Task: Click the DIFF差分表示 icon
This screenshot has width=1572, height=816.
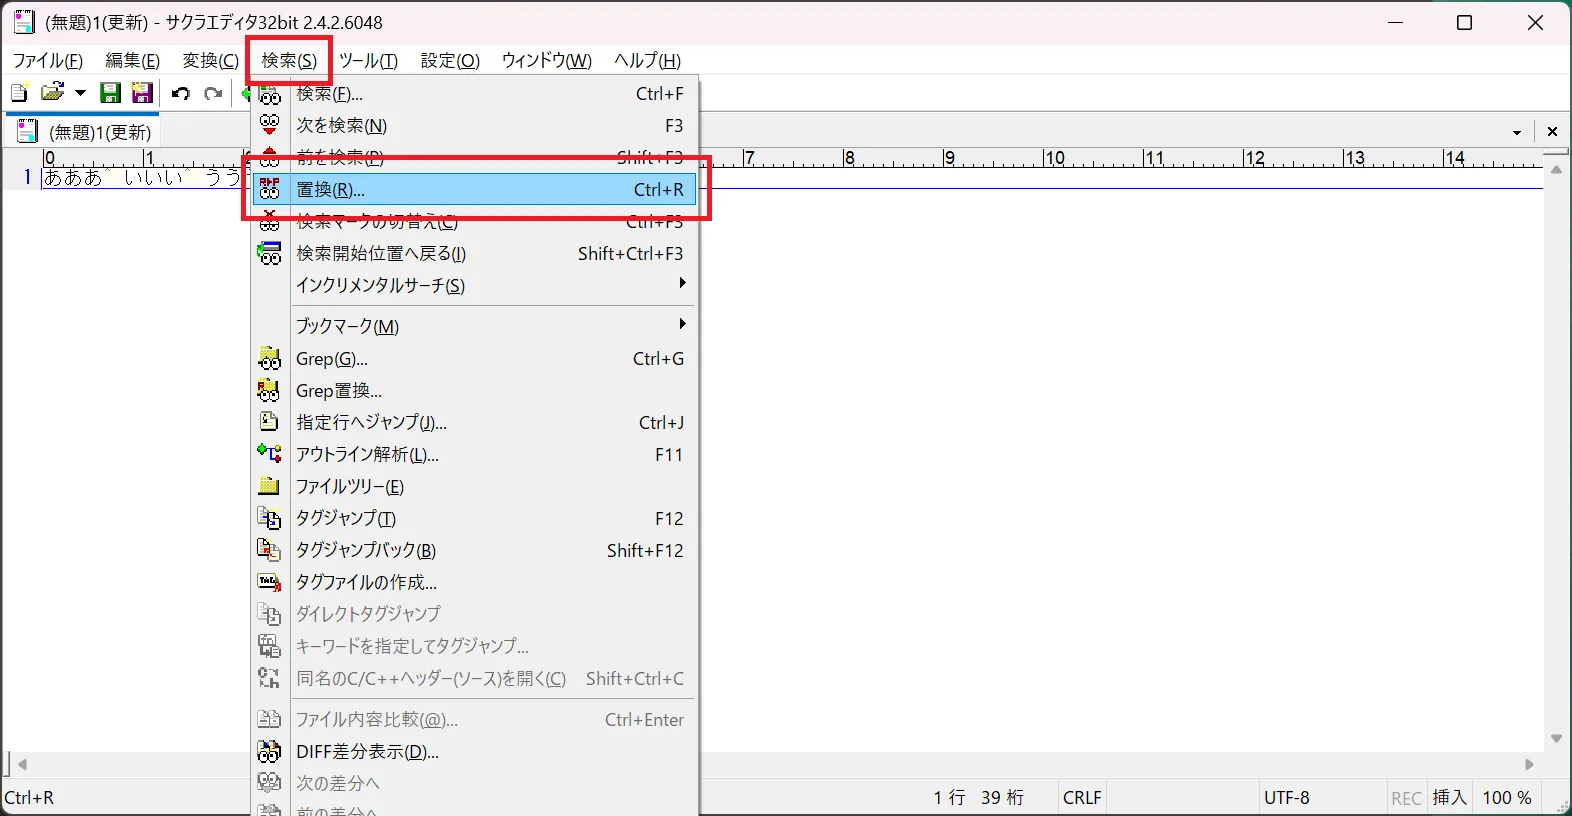Action: click(x=270, y=751)
